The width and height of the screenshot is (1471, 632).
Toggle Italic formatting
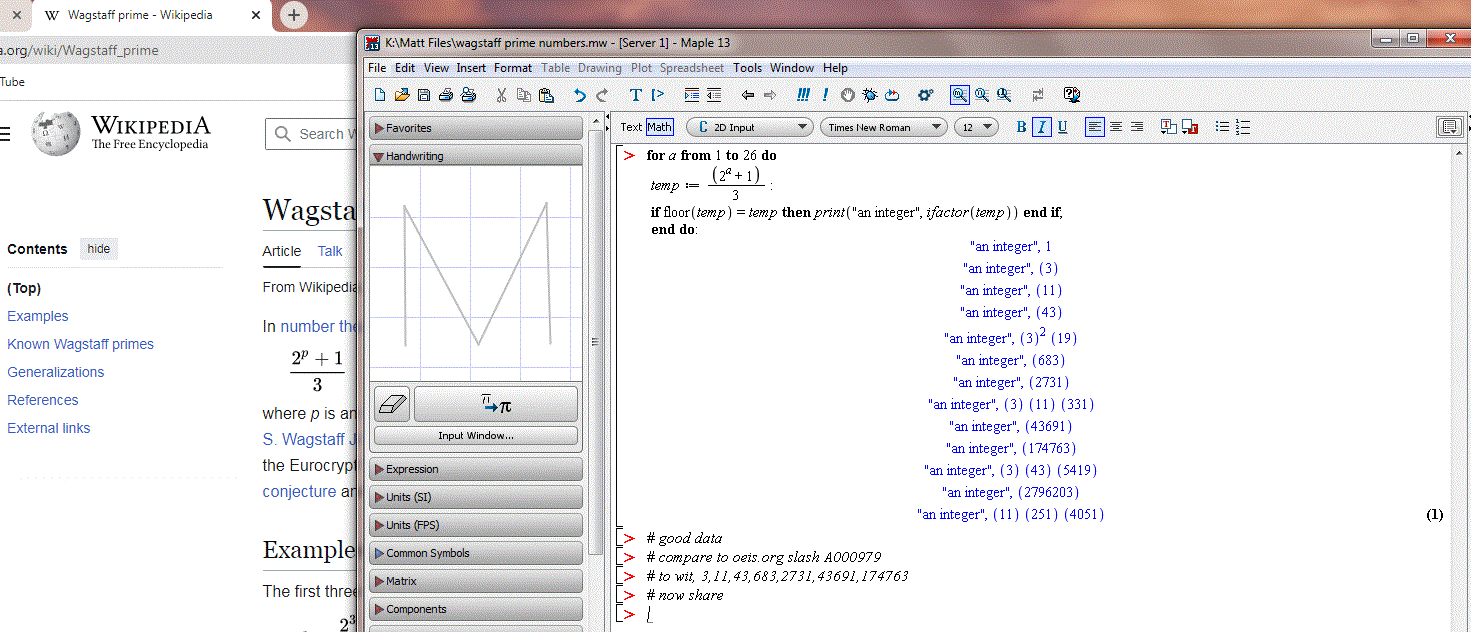click(x=1042, y=127)
